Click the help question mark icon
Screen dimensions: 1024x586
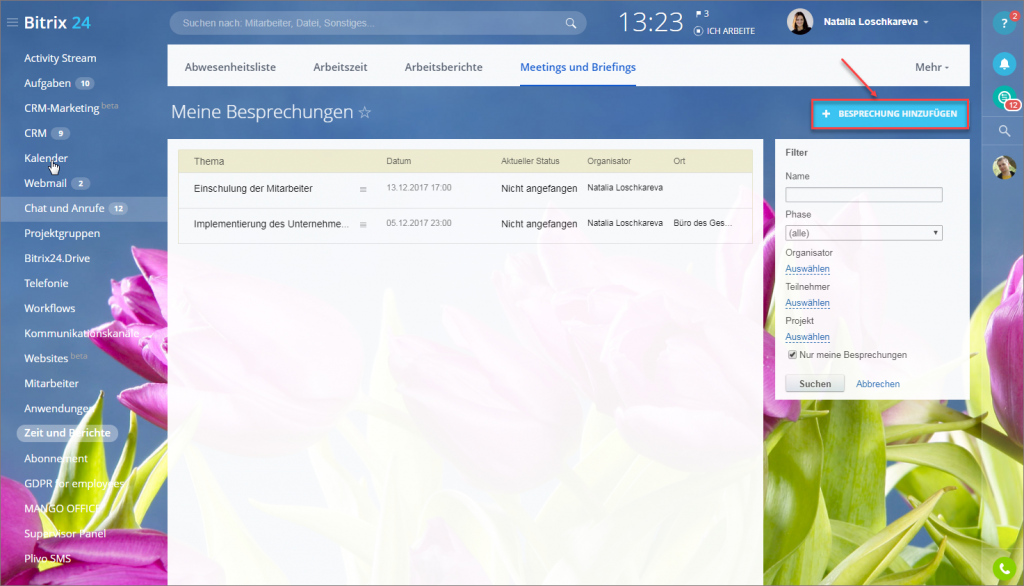click(1004, 21)
